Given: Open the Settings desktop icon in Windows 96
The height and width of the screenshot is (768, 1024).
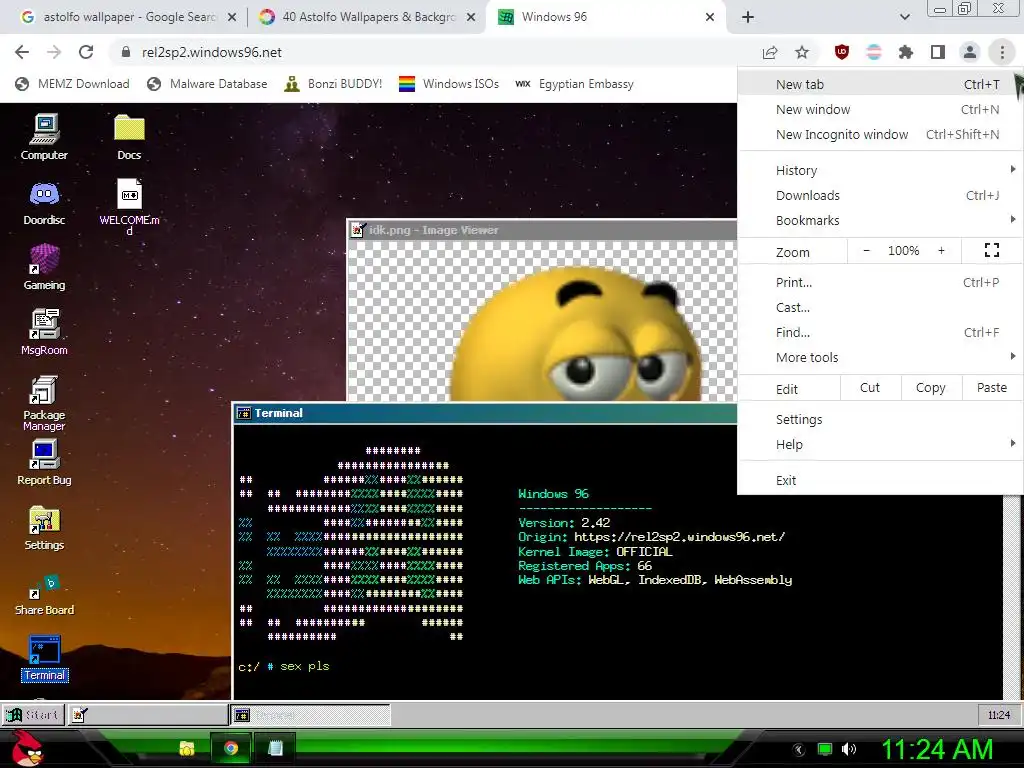Looking at the screenshot, I should 44,528.
